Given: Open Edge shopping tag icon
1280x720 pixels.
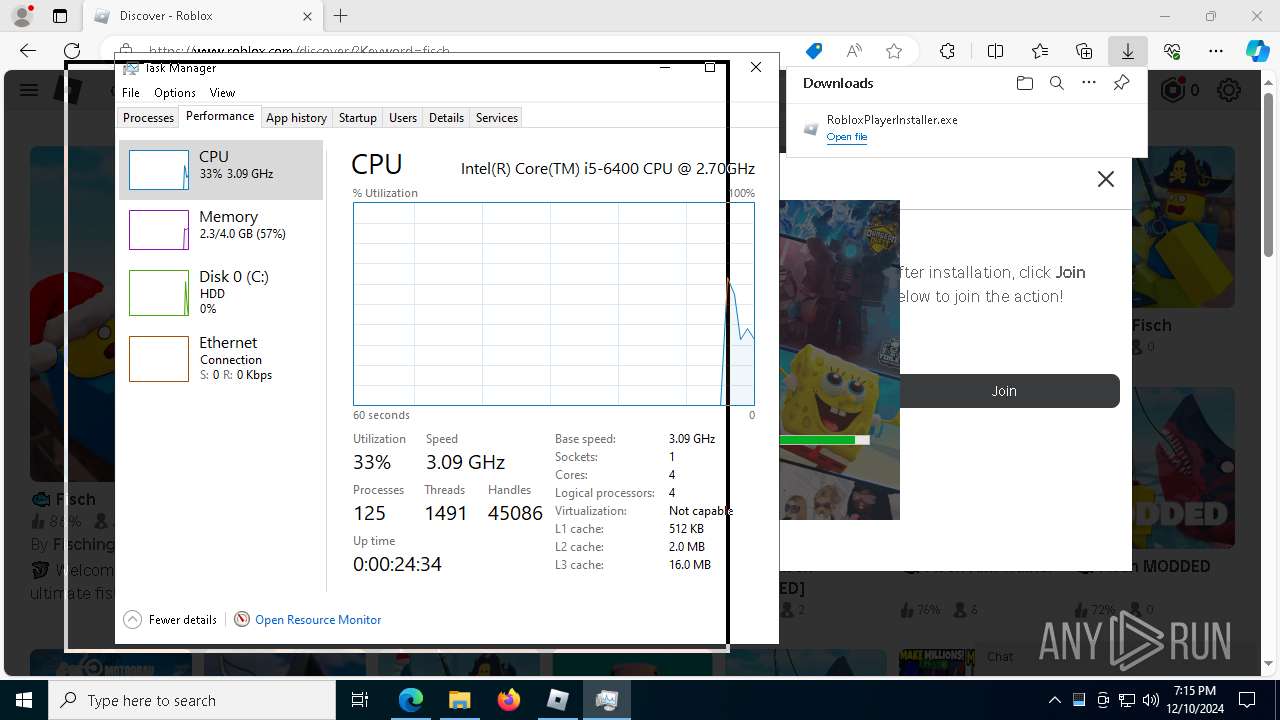Looking at the screenshot, I should [x=814, y=51].
